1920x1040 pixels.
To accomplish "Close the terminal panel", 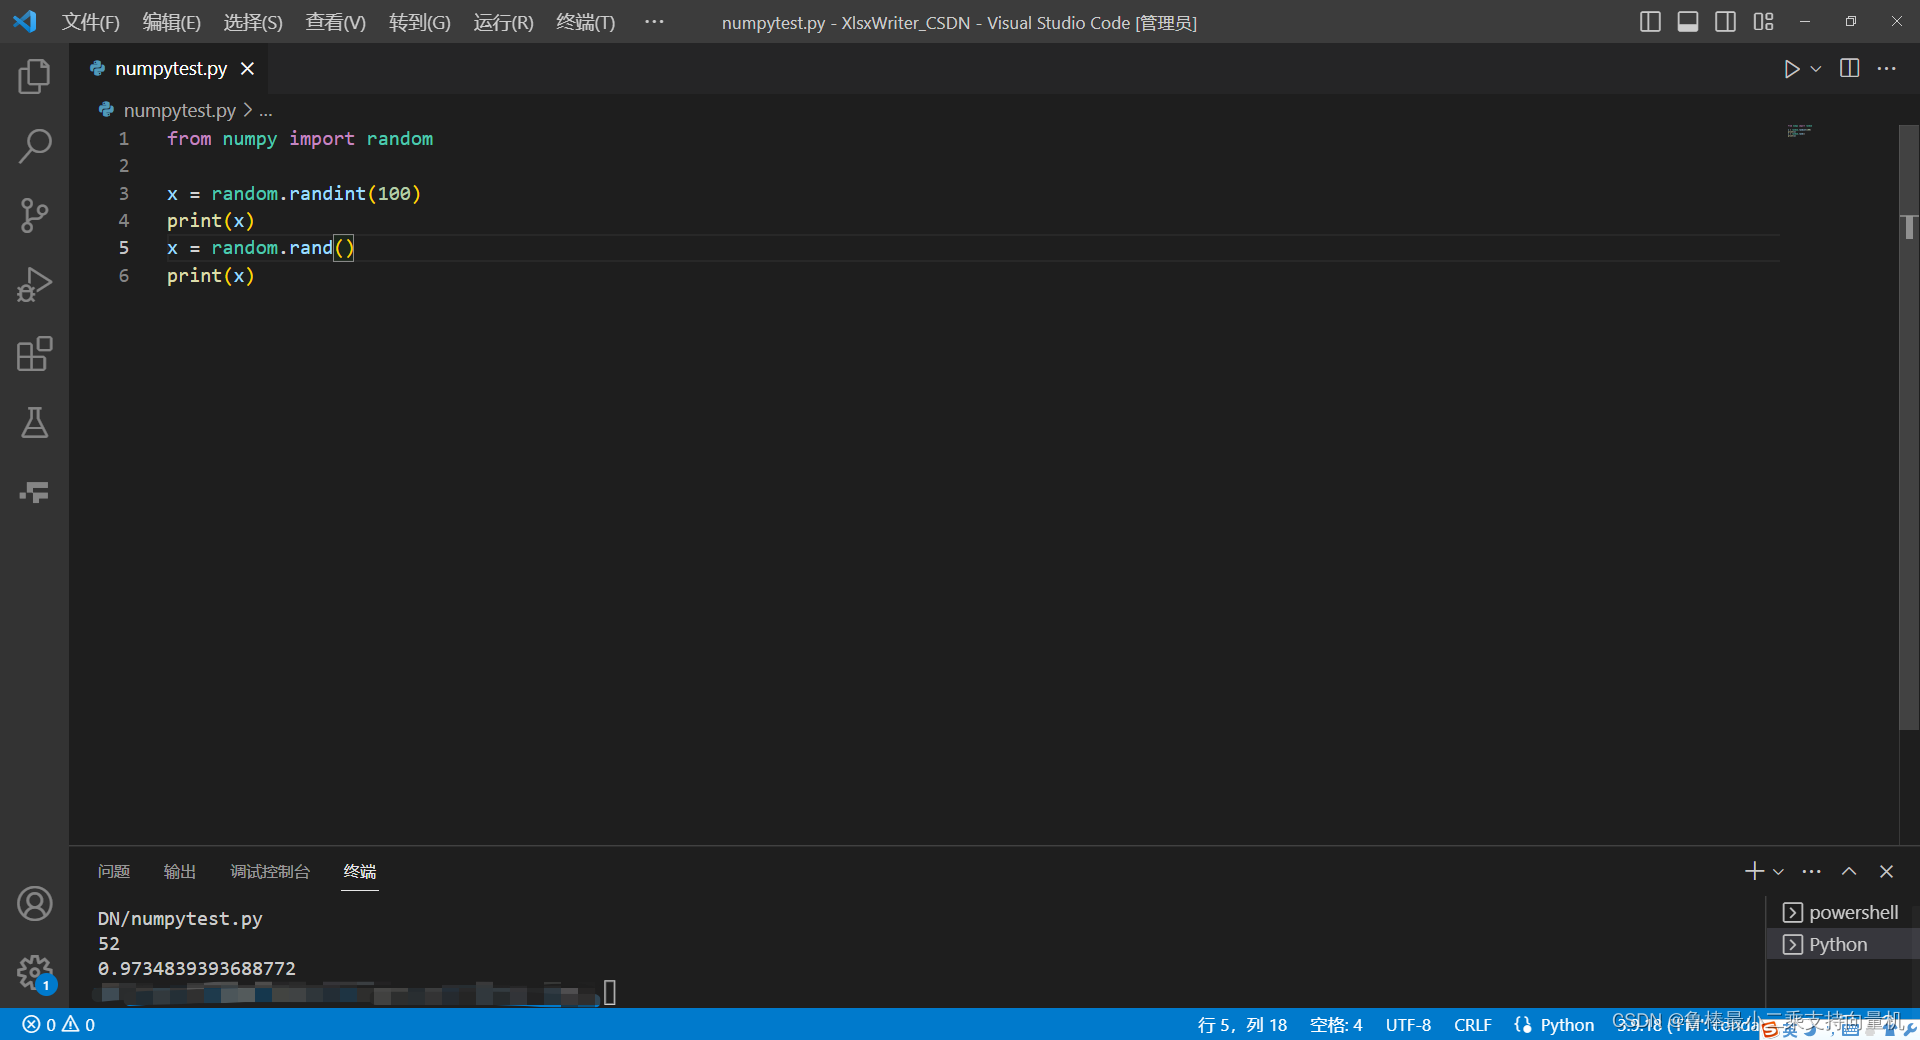I will [1886, 871].
